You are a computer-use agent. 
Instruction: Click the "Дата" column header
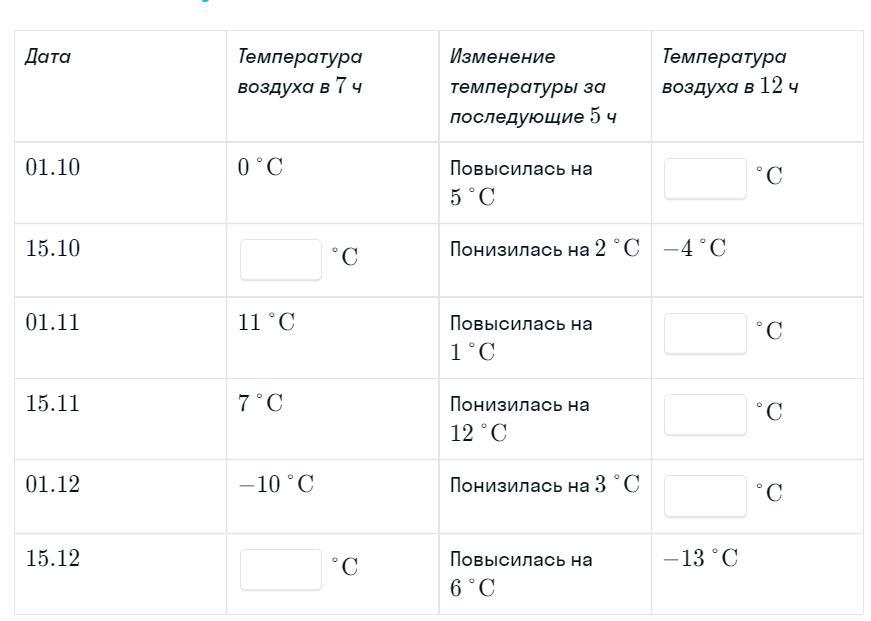click(48, 57)
